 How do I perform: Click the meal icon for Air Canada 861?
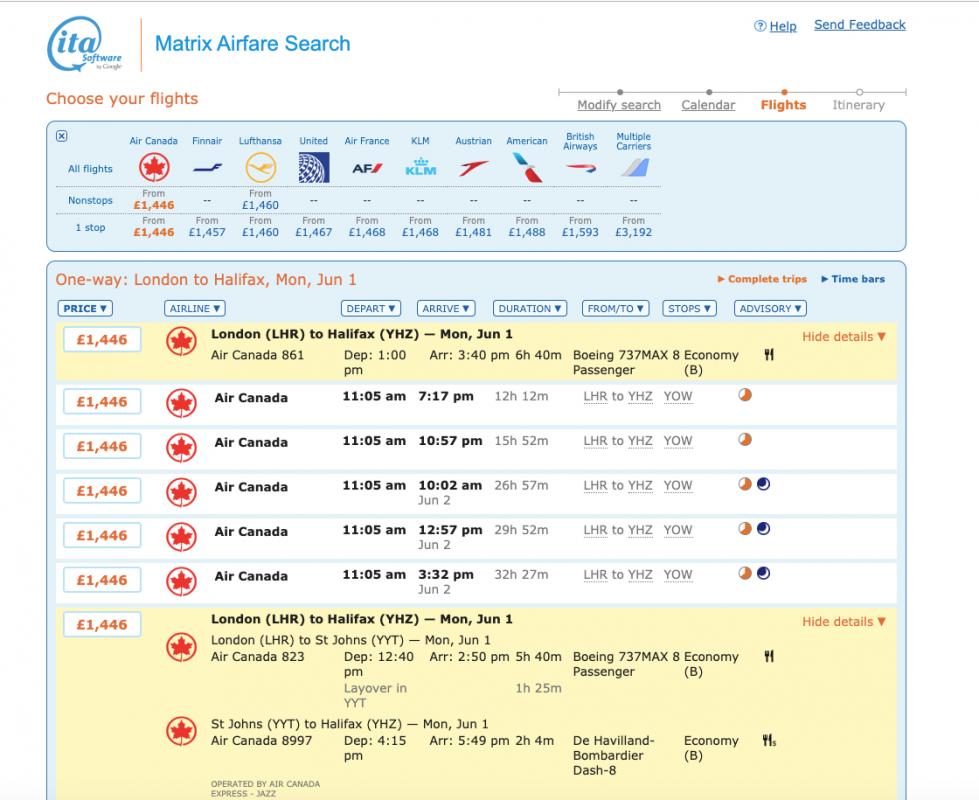click(x=769, y=355)
